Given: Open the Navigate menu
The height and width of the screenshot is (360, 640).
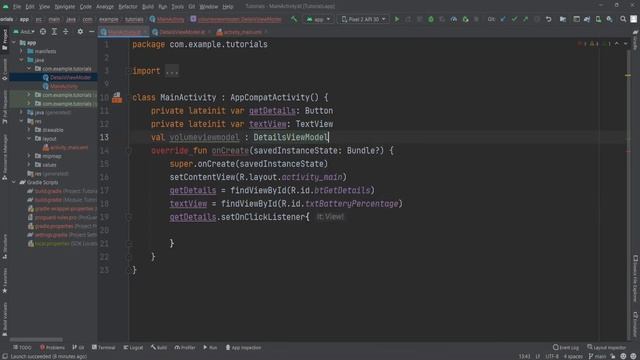Looking at the screenshot, I should tap(64, 7).
